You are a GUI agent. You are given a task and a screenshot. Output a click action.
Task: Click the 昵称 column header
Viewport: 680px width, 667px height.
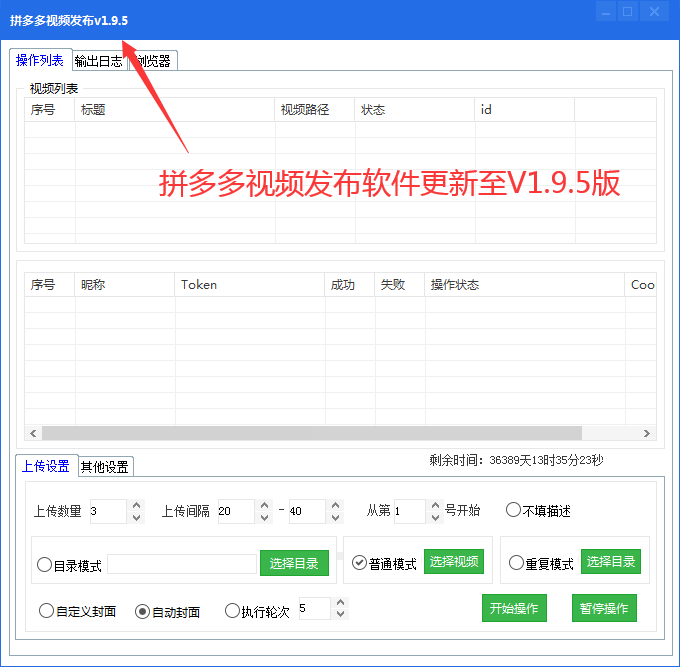click(x=125, y=285)
